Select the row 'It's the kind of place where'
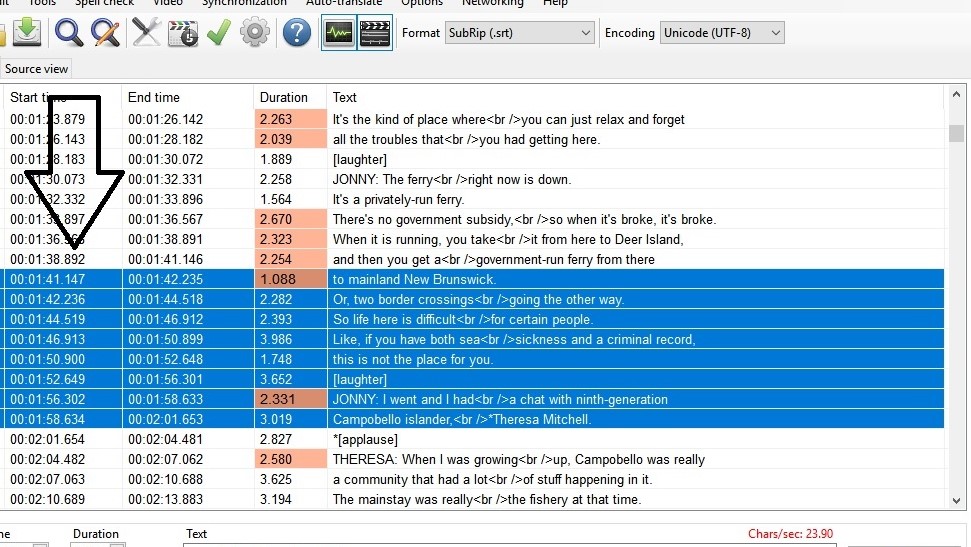The height and width of the screenshot is (547, 971). [474, 119]
